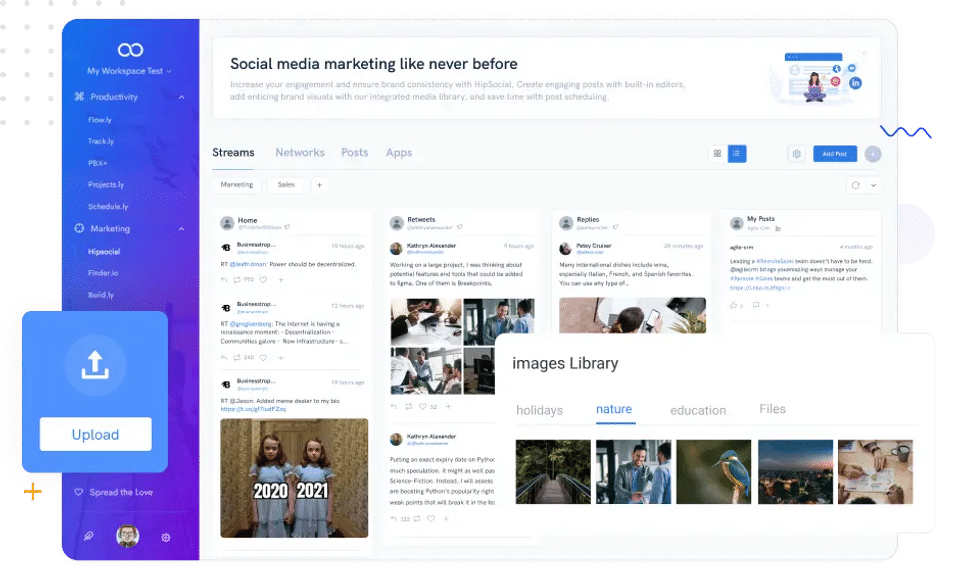Pick the forest bridge thumbnail
Viewport: 960px width, 578px height.
(553, 472)
